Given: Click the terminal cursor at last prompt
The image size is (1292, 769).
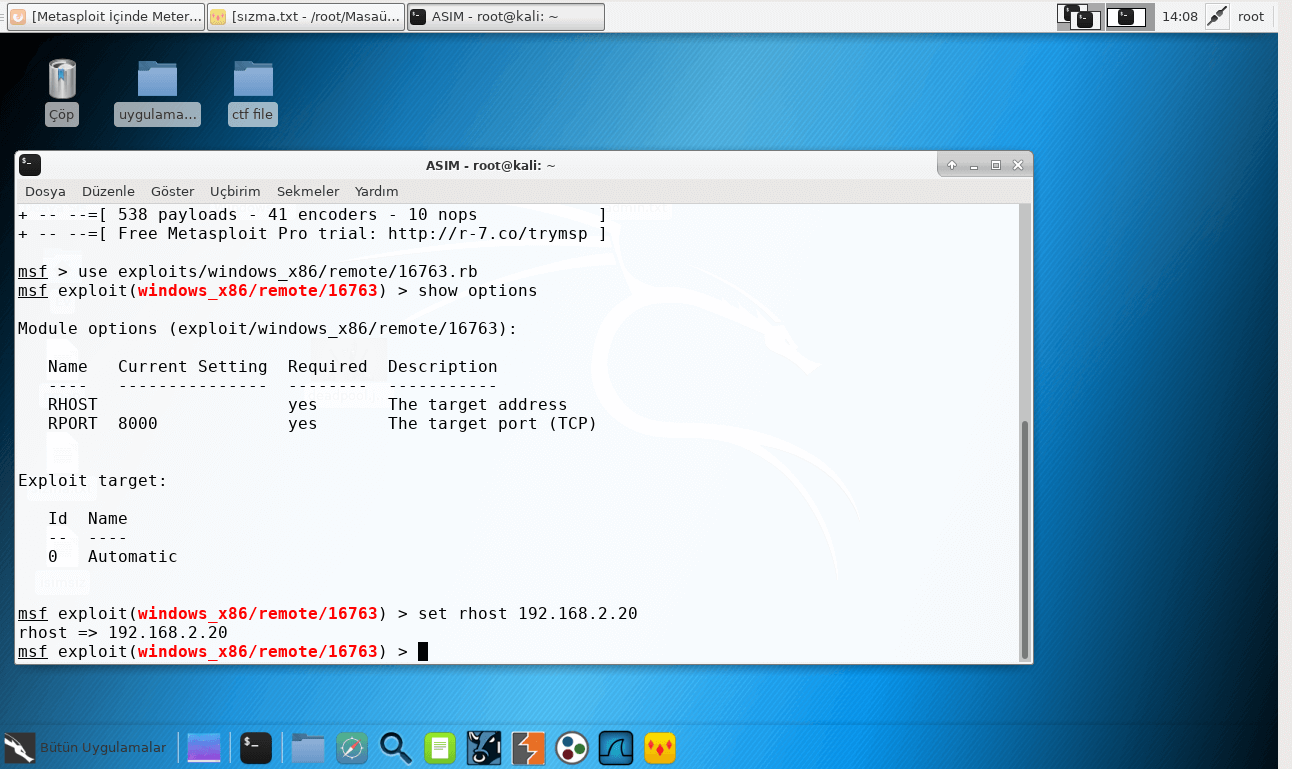Looking at the screenshot, I should [x=423, y=652].
